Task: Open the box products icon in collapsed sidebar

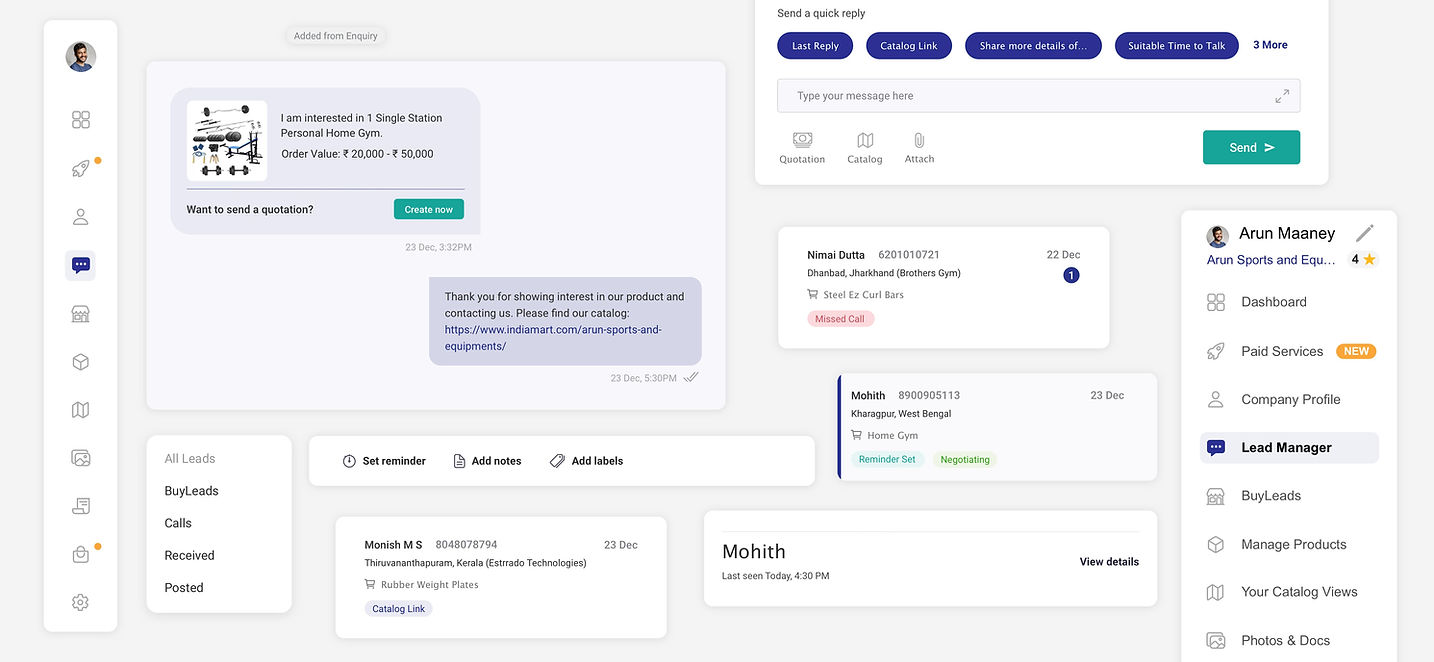Action: 81,362
